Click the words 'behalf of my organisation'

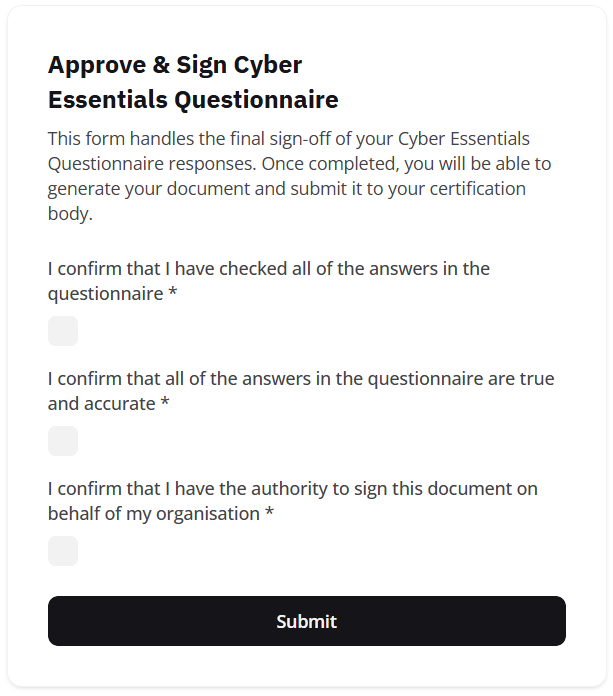point(154,514)
